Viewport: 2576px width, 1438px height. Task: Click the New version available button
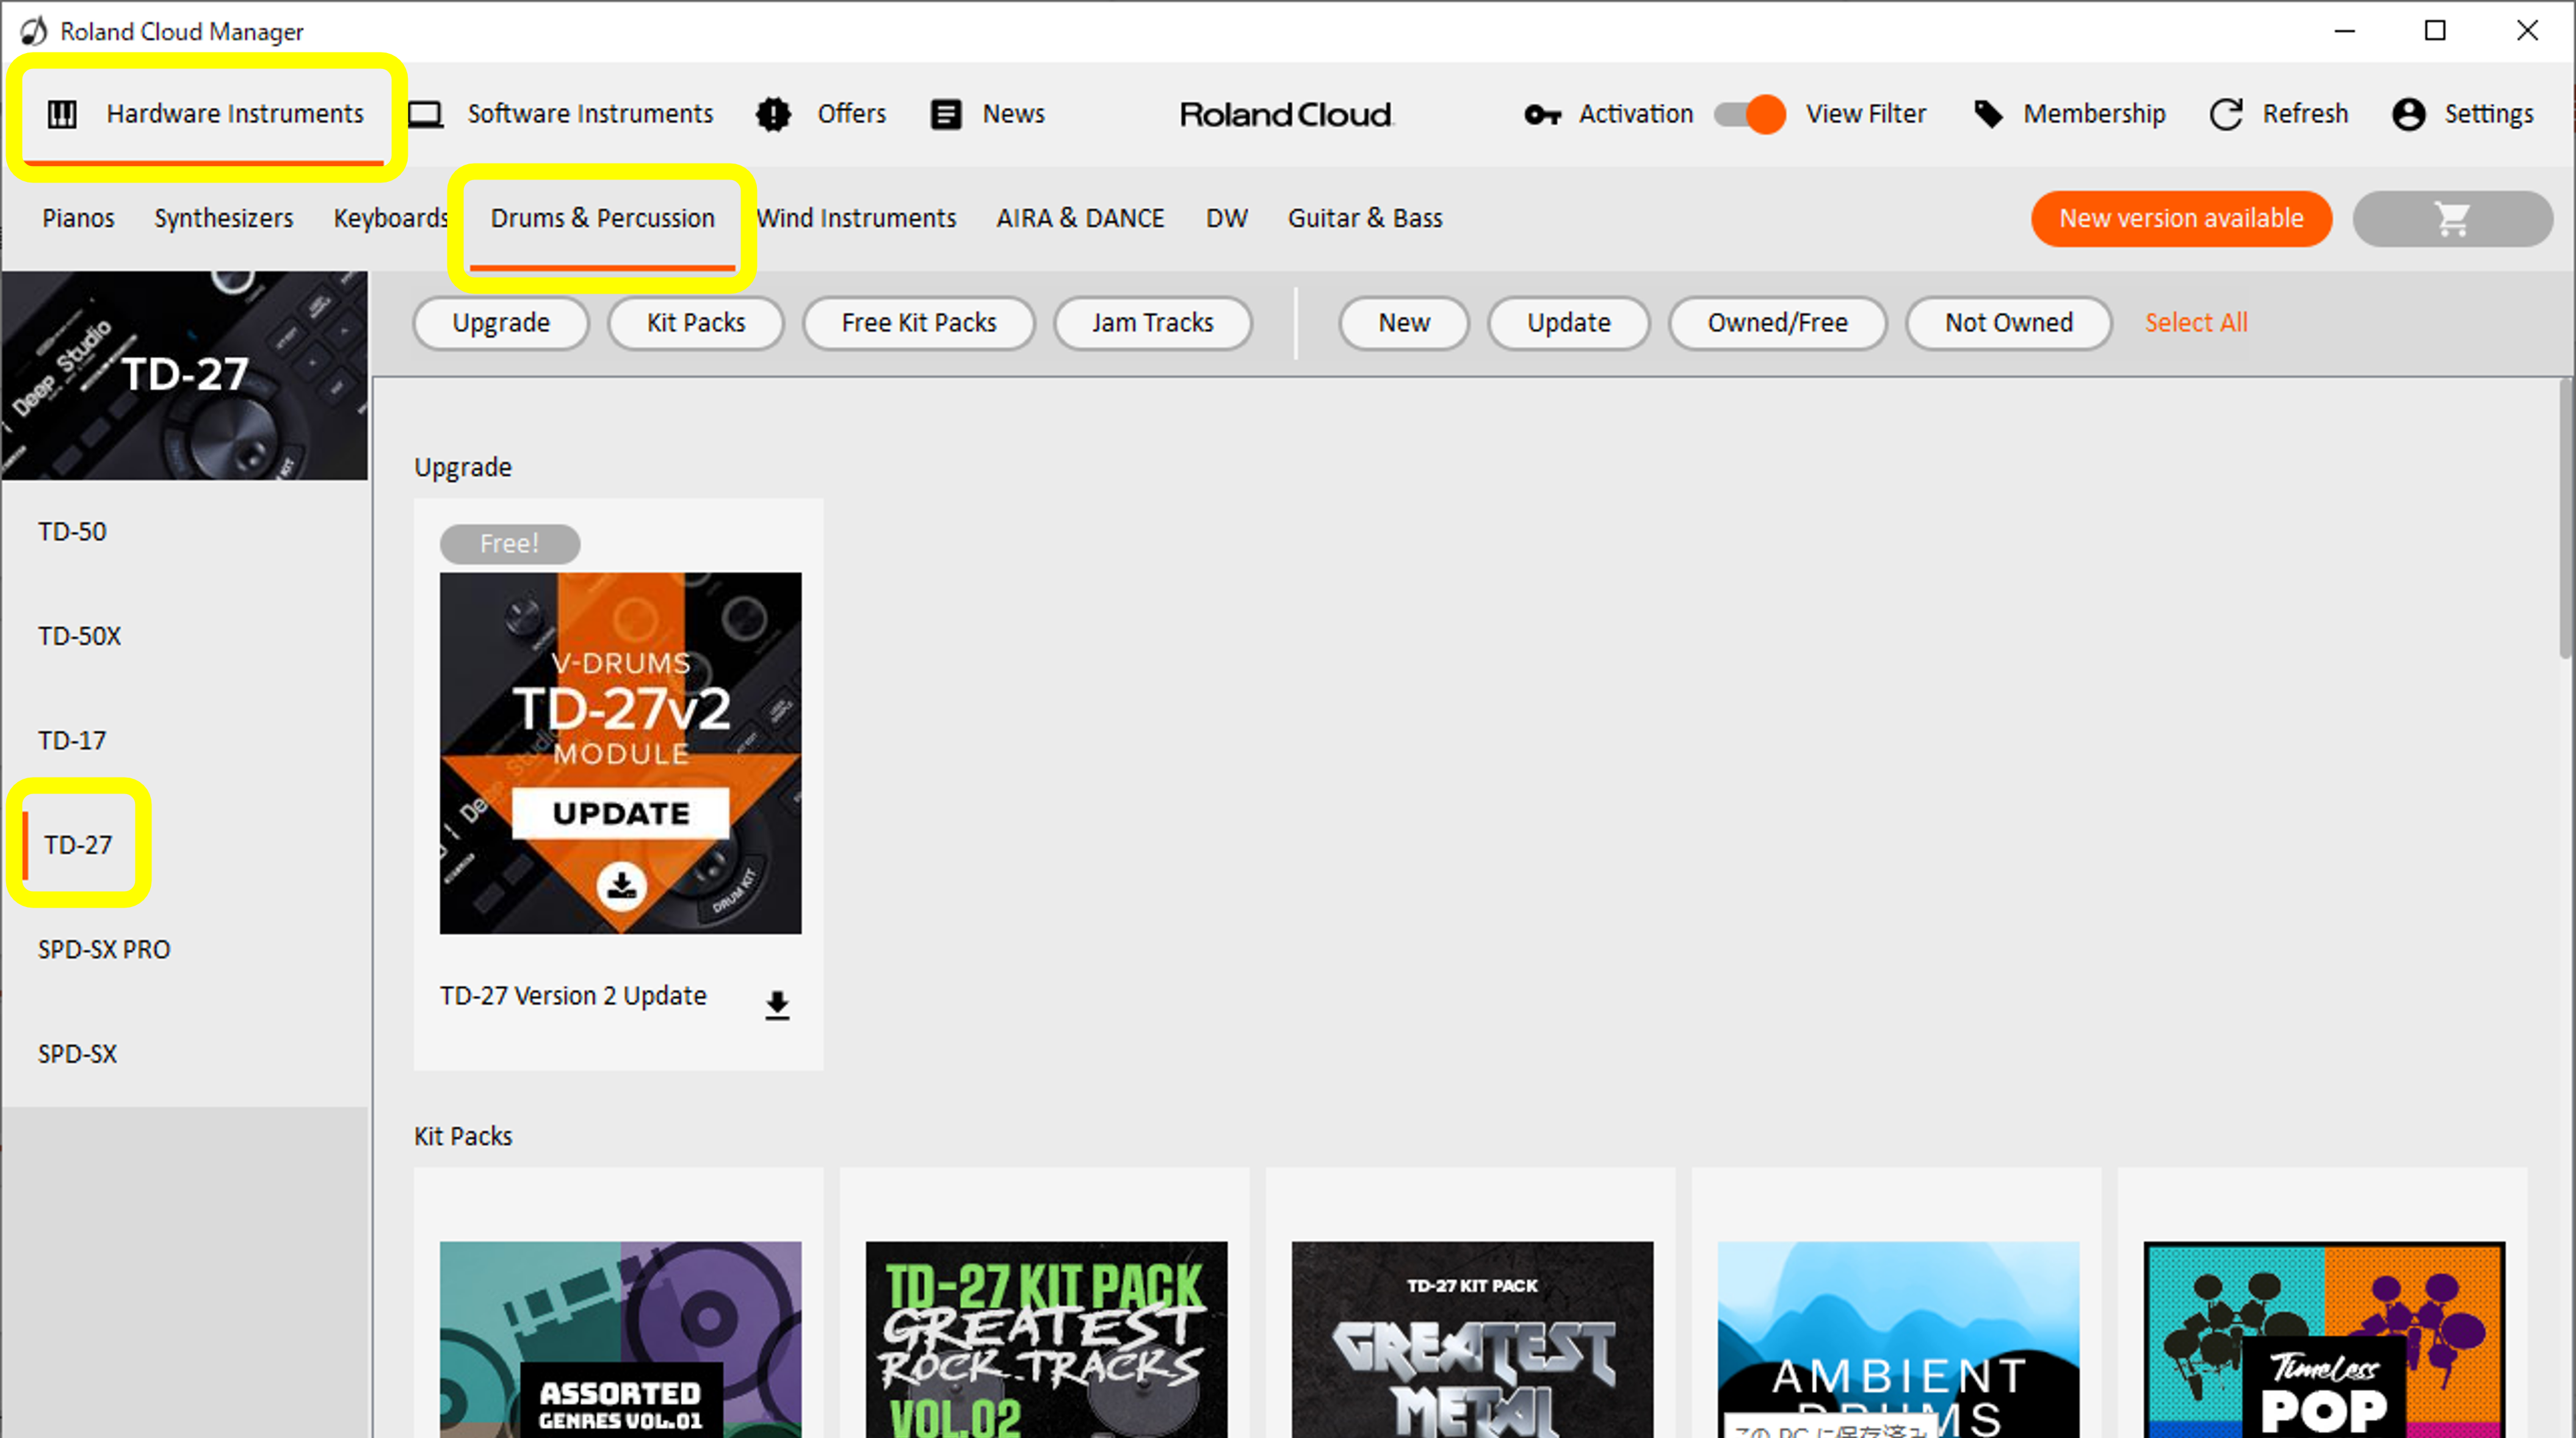2182,218
